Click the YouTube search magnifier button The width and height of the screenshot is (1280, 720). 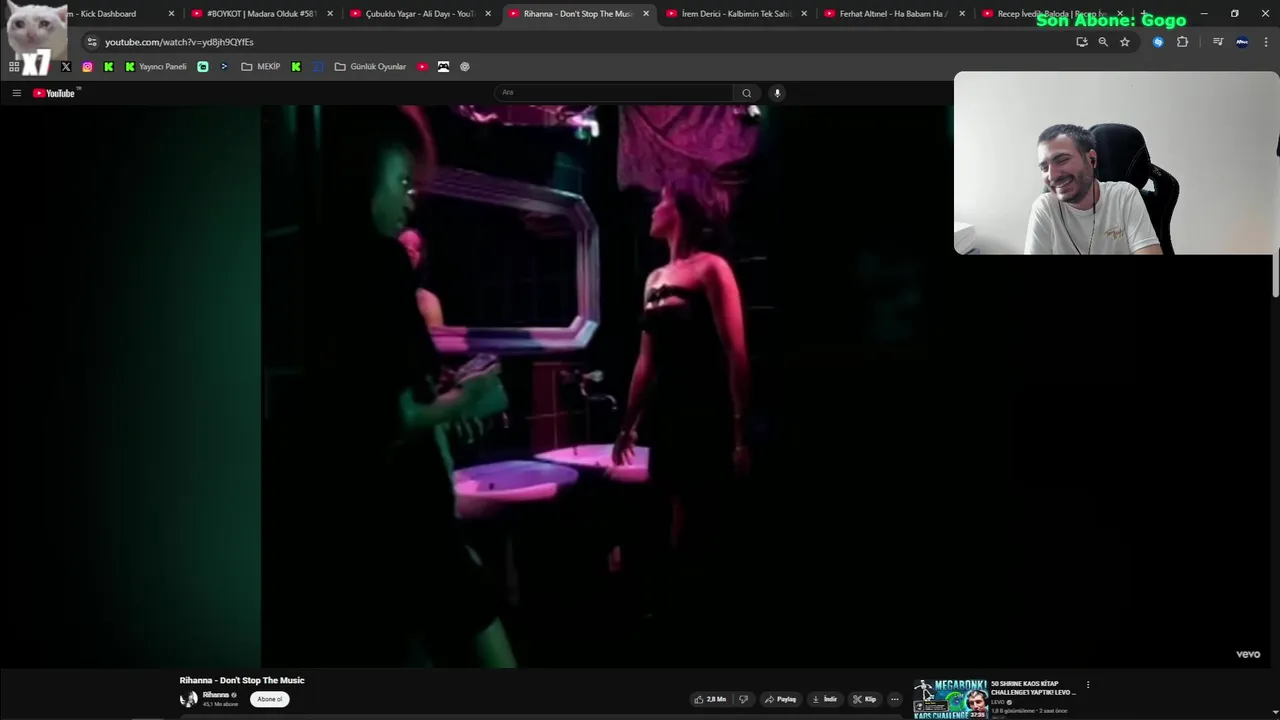point(746,93)
